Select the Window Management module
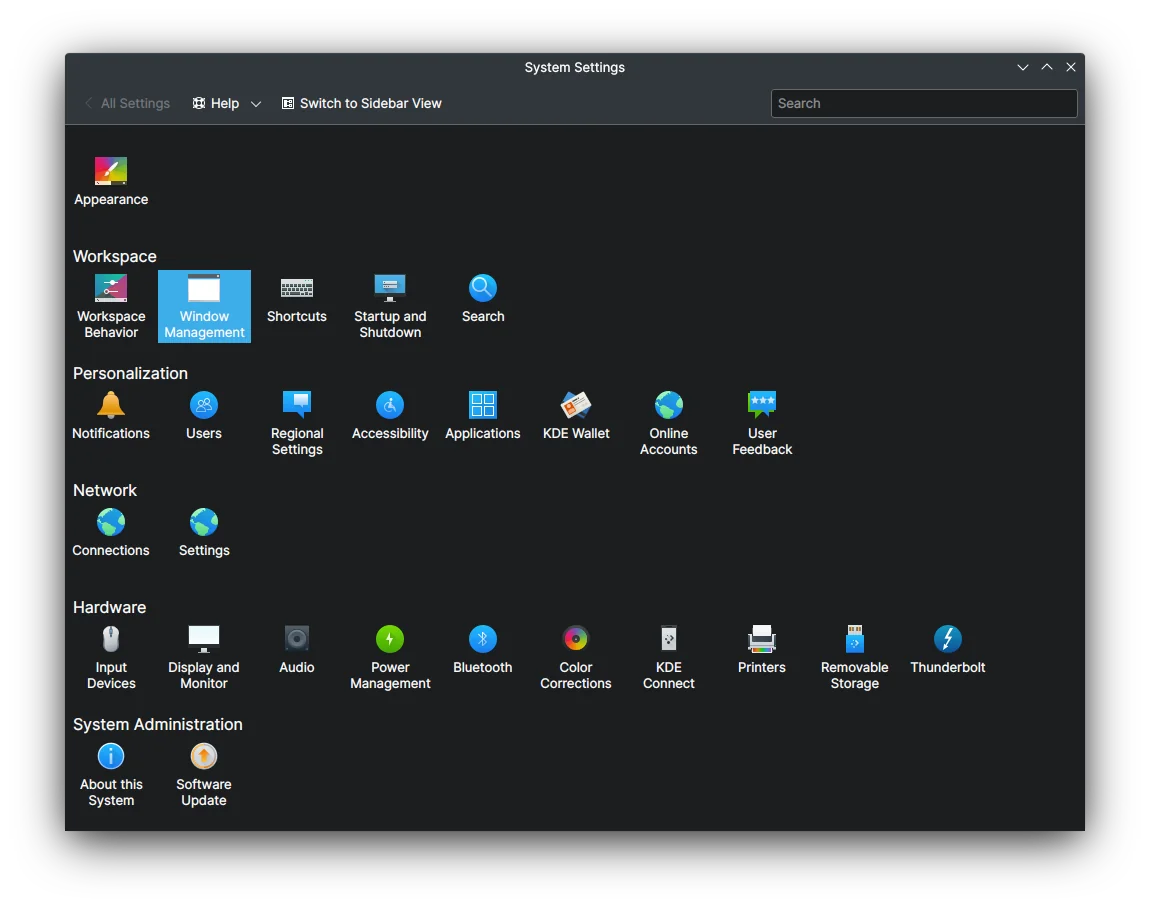Image resolution: width=1150 pixels, height=908 pixels. (x=204, y=307)
